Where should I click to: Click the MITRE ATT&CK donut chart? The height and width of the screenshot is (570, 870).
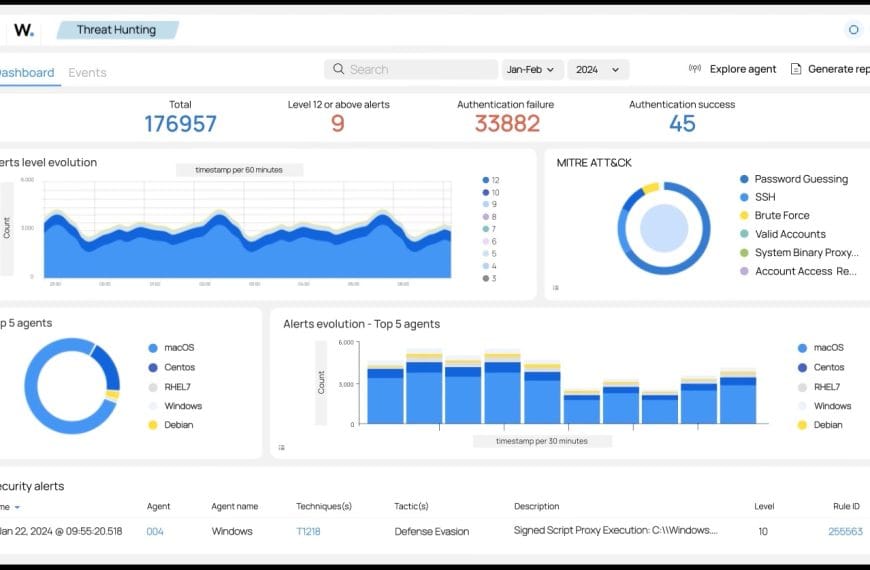664,228
